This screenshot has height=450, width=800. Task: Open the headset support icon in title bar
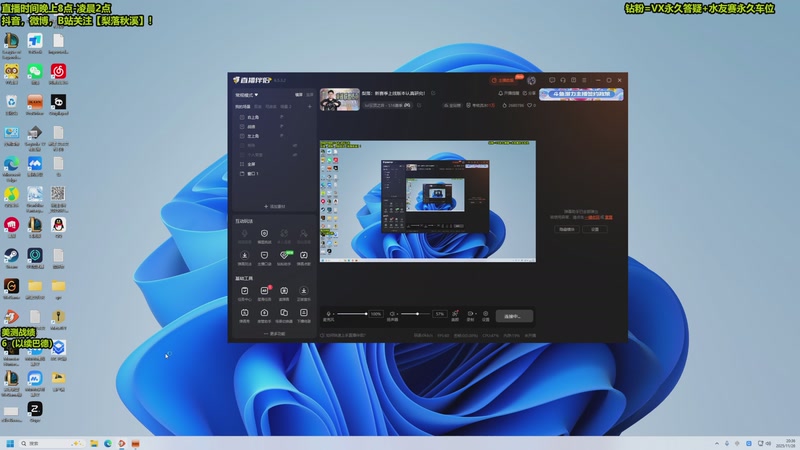pyautogui.click(x=563, y=80)
